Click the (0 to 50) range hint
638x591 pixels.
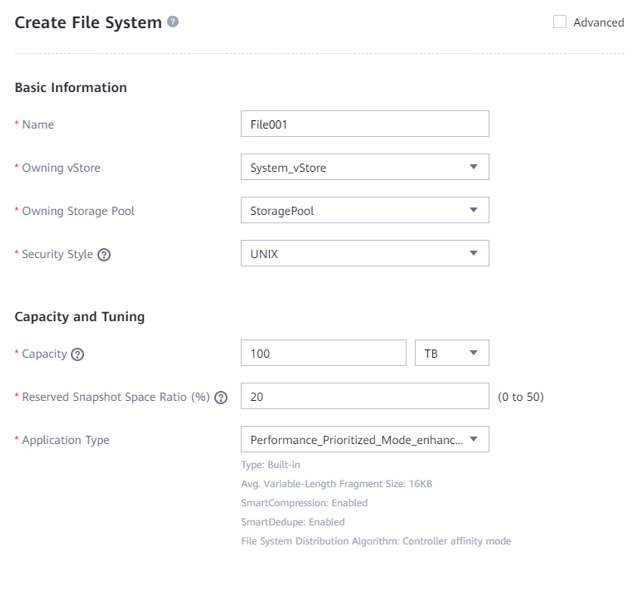pos(521,397)
